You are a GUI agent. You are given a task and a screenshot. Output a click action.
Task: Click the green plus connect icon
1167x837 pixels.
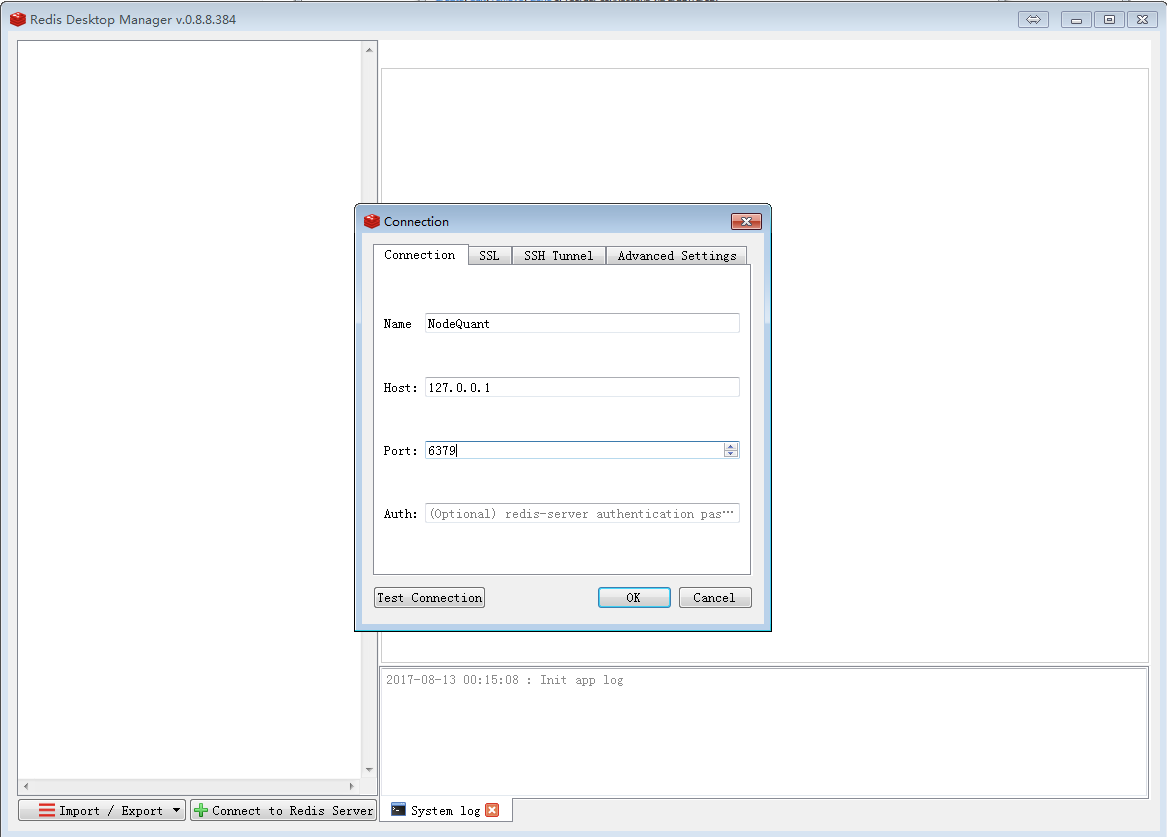pos(201,810)
